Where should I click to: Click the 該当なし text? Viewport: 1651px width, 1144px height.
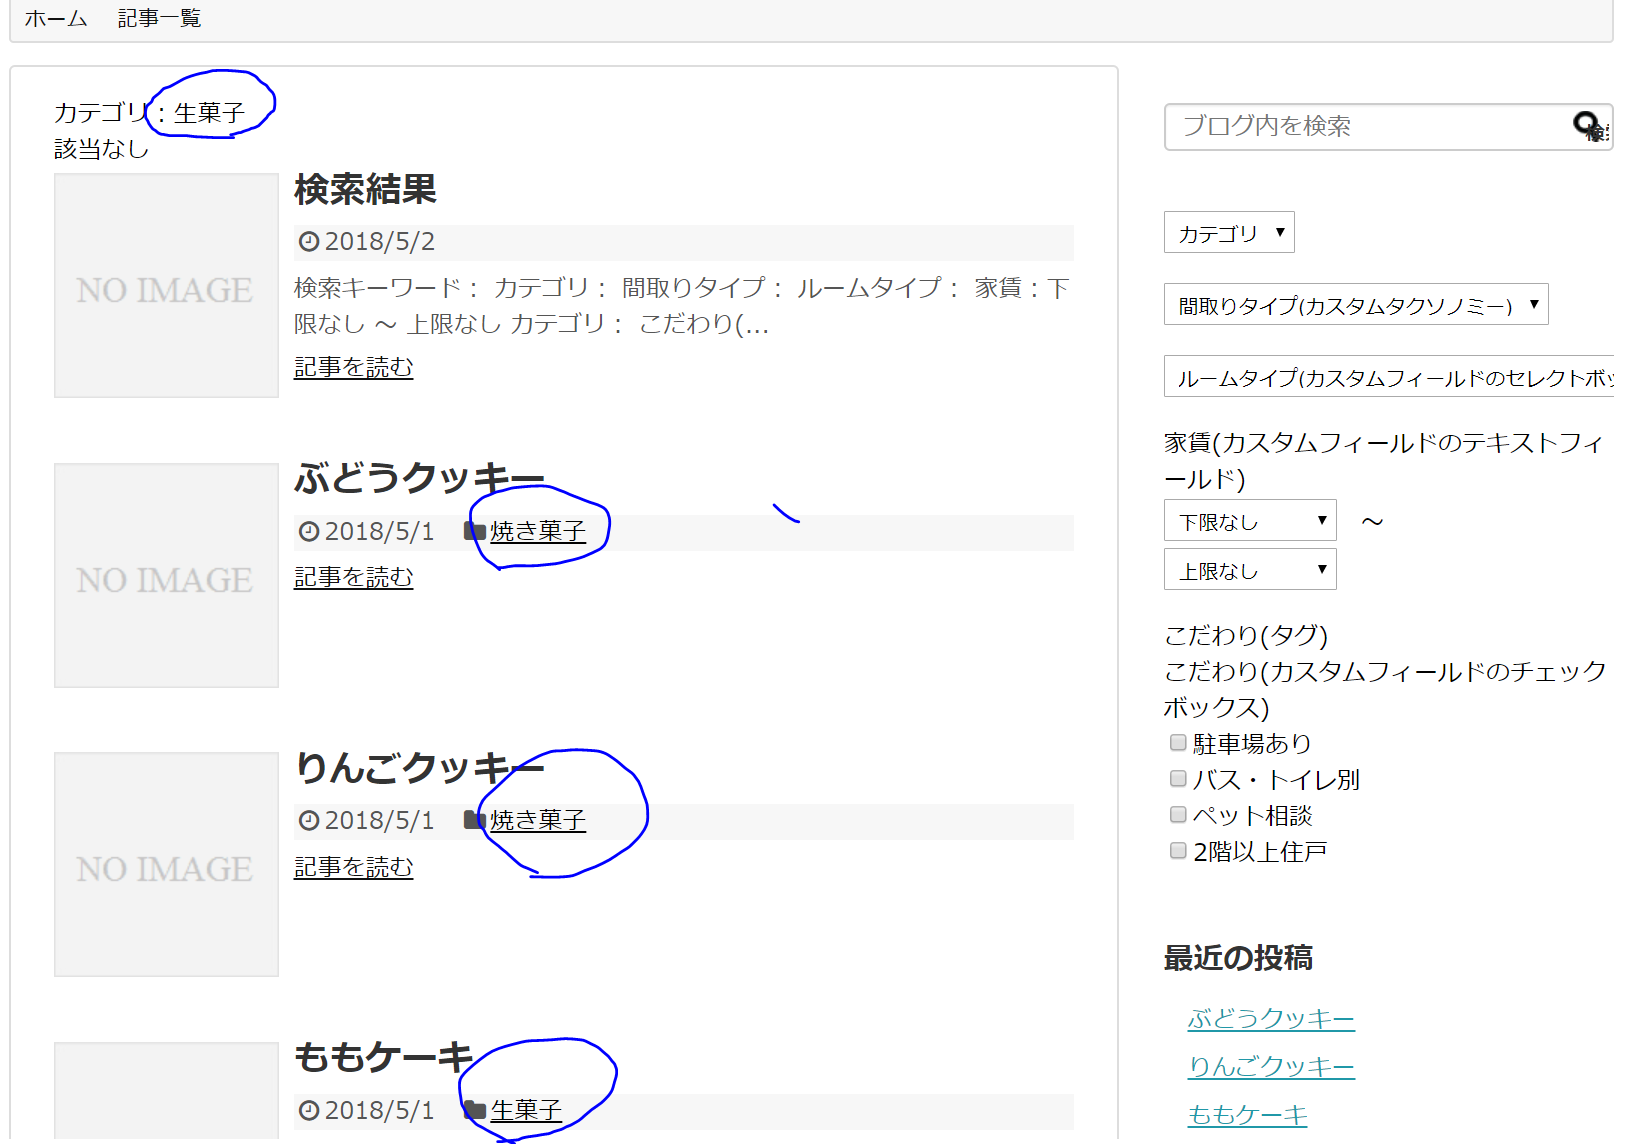[101, 149]
